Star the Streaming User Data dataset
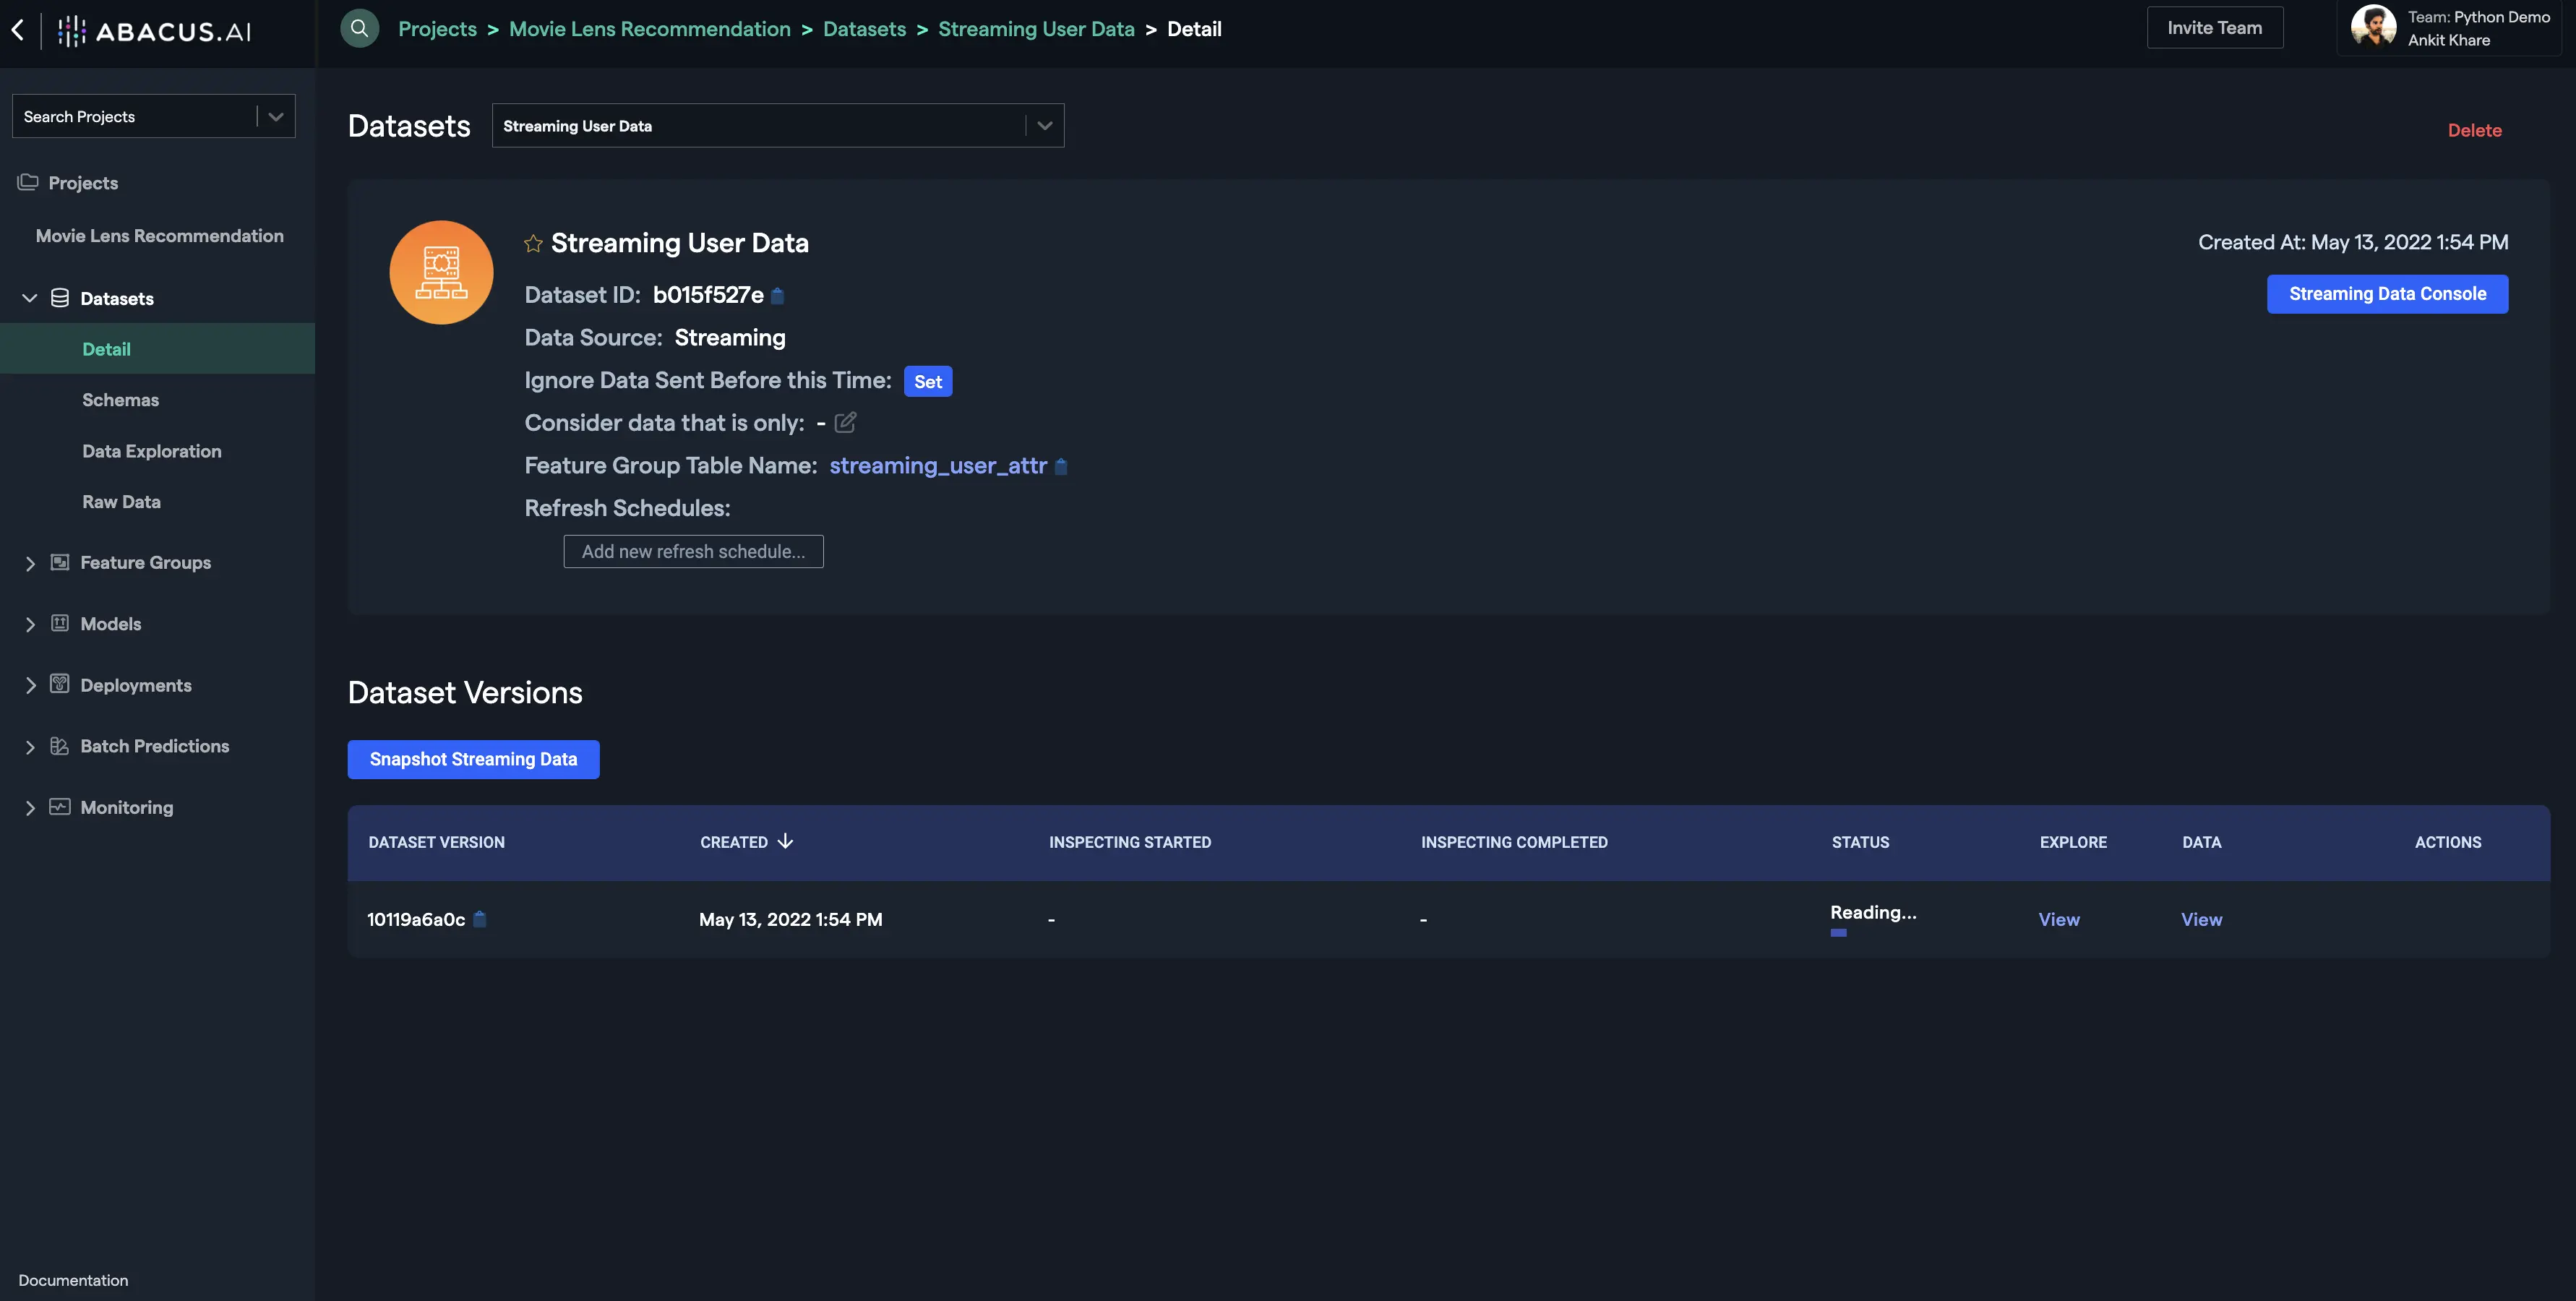 coord(533,243)
